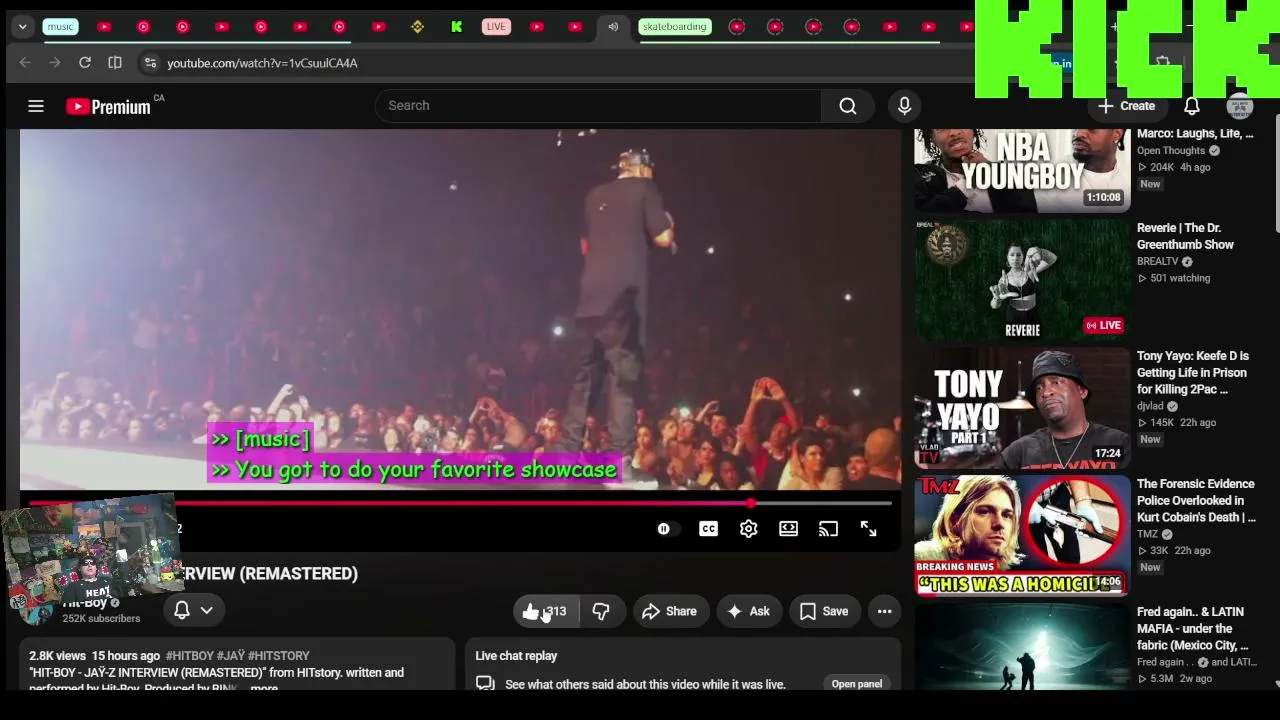This screenshot has width=1280, height=720.
Task: Open Tony Yayo Keefe D video title
Action: (x=1193, y=373)
